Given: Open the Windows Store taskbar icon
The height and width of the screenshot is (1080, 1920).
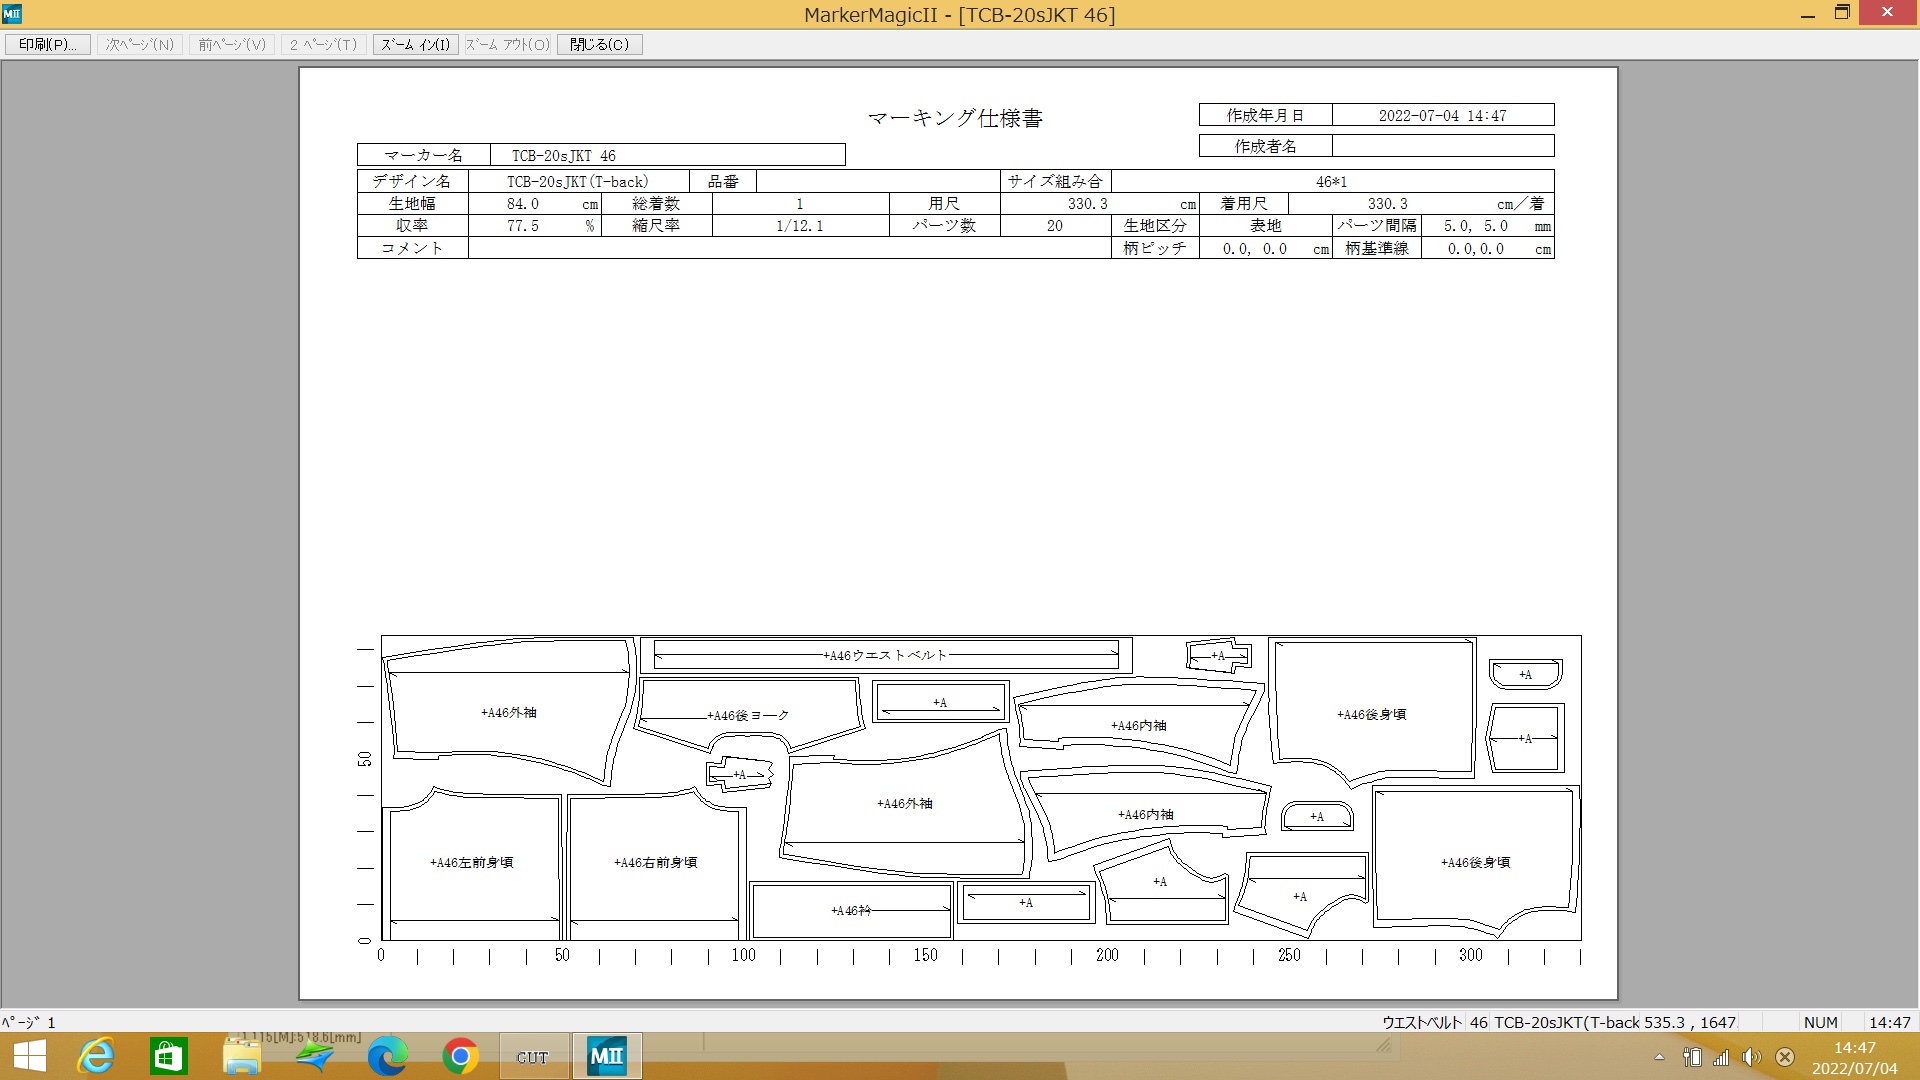Looking at the screenshot, I should pos(168,1056).
